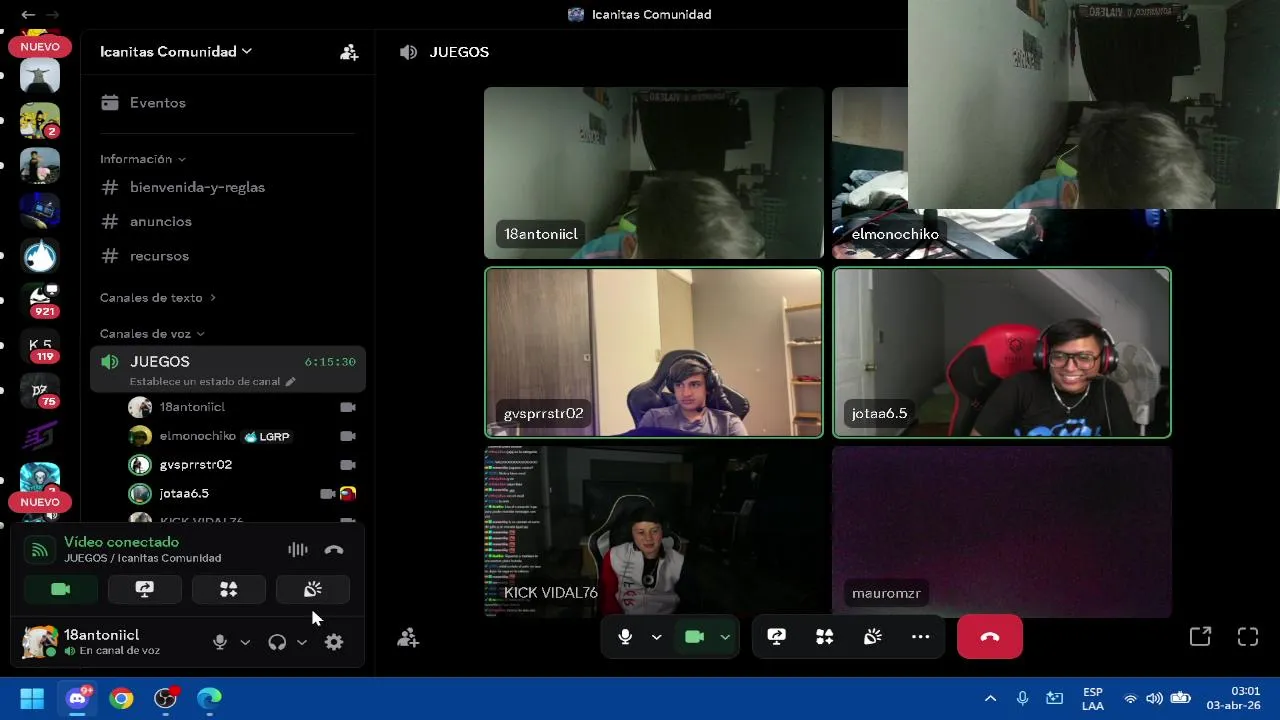The width and height of the screenshot is (1280, 720).
Task: Open user settings gear
Action: 334,642
